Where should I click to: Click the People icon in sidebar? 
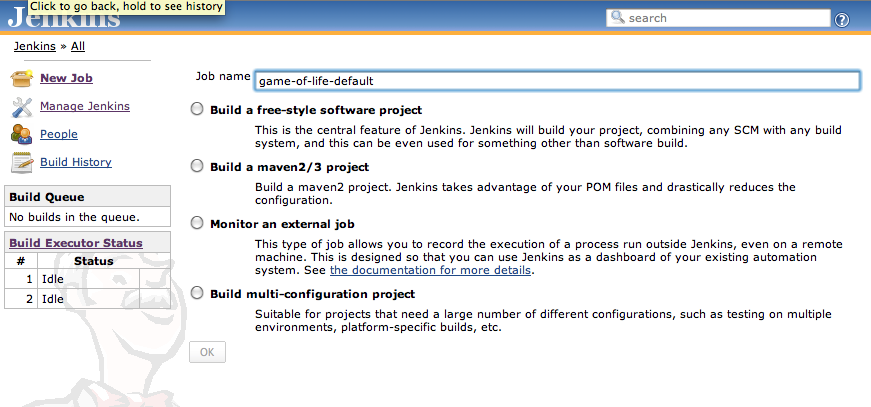[22, 134]
